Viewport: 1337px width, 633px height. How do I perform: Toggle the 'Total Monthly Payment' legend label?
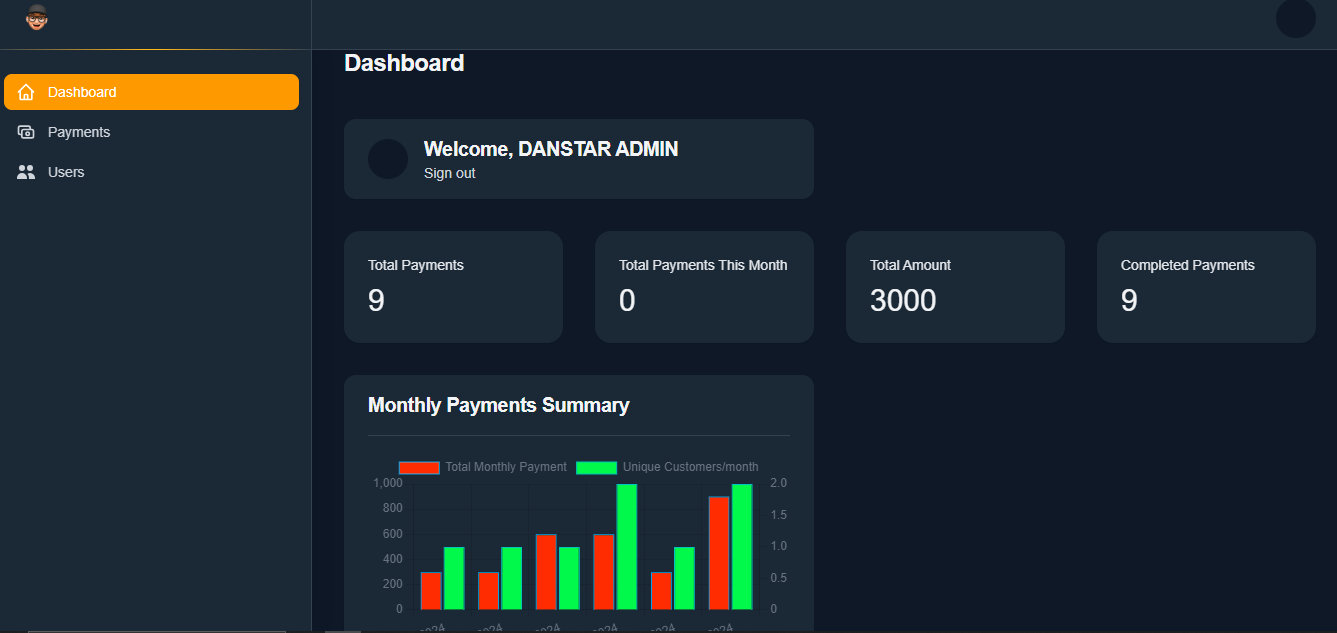(506, 467)
